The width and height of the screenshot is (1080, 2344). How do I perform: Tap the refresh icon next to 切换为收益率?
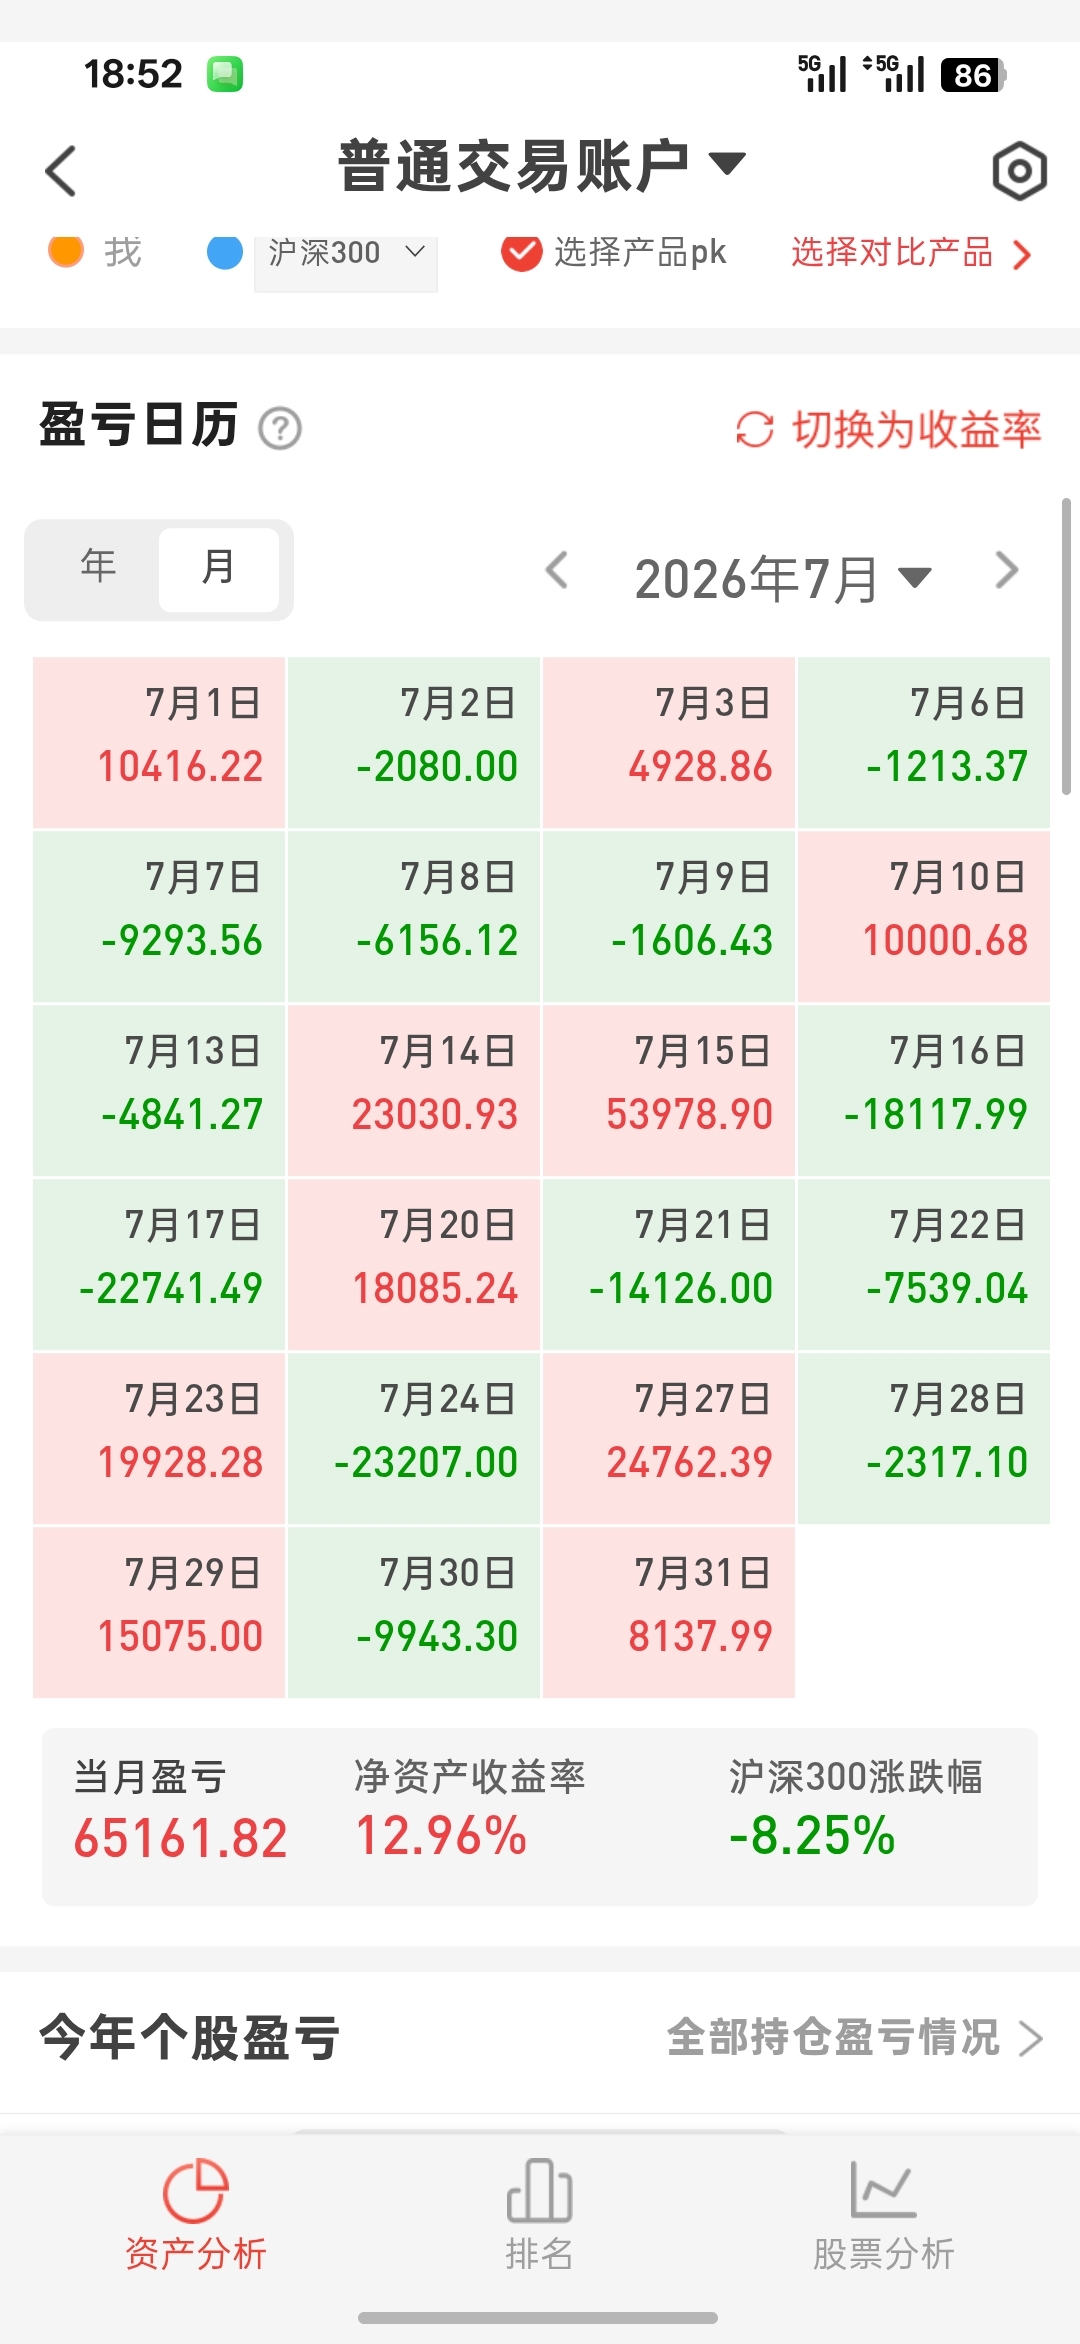(x=755, y=430)
